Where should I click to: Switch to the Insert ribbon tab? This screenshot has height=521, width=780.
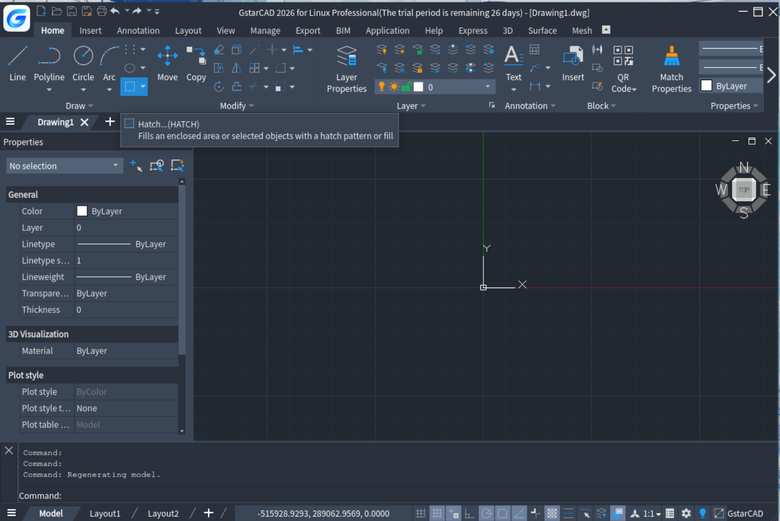(x=90, y=30)
